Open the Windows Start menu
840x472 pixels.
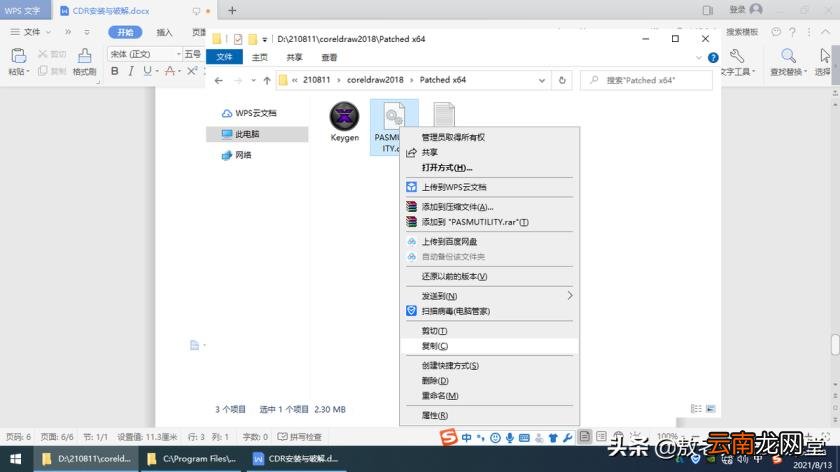[16, 459]
